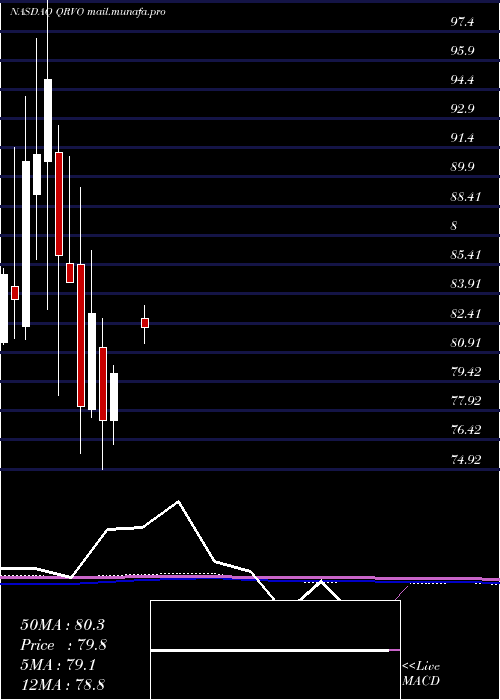Viewport: 500px width, 700px height.
Task: Click the 95.9 price axis label
Action: 462,51
